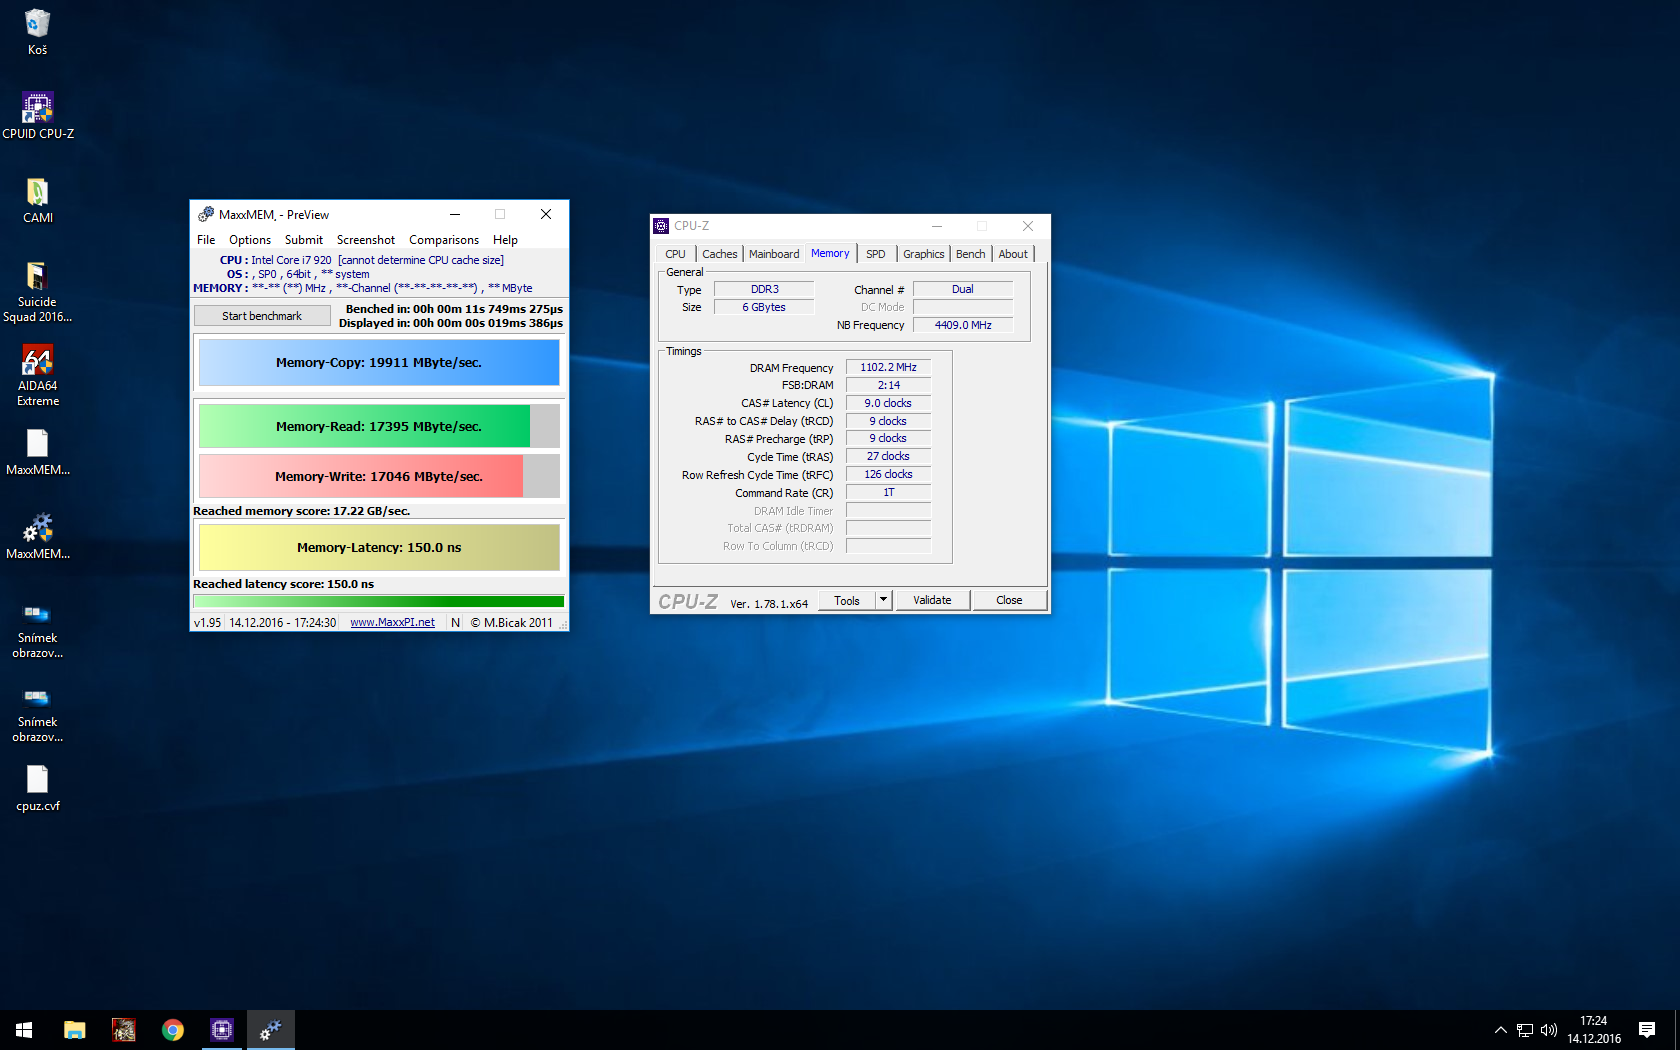1680x1050 pixels.
Task: Click the v1.95 version text in MaxxMEM
Action: coord(208,623)
